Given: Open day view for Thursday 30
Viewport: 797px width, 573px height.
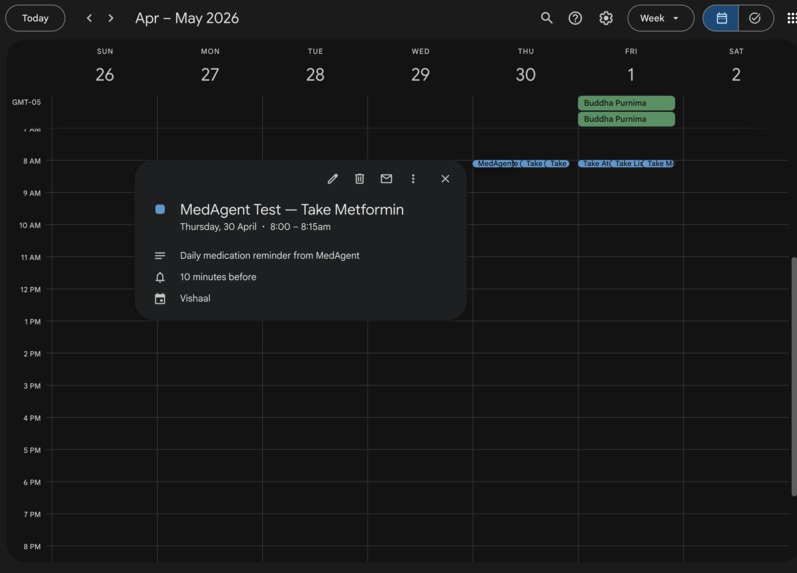Looking at the screenshot, I should pyautogui.click(x=526, y=75).
